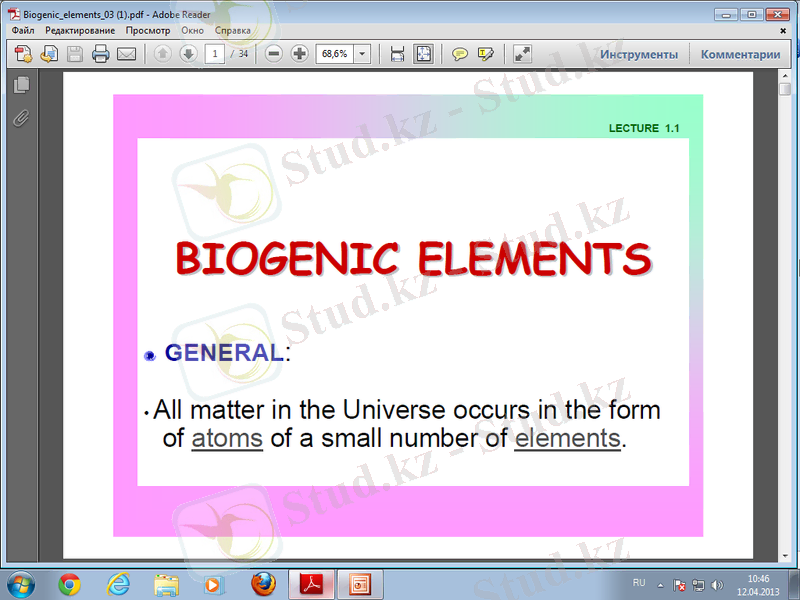
Task: Click the Save file floppy icon
Action: (x=75, y=54)
